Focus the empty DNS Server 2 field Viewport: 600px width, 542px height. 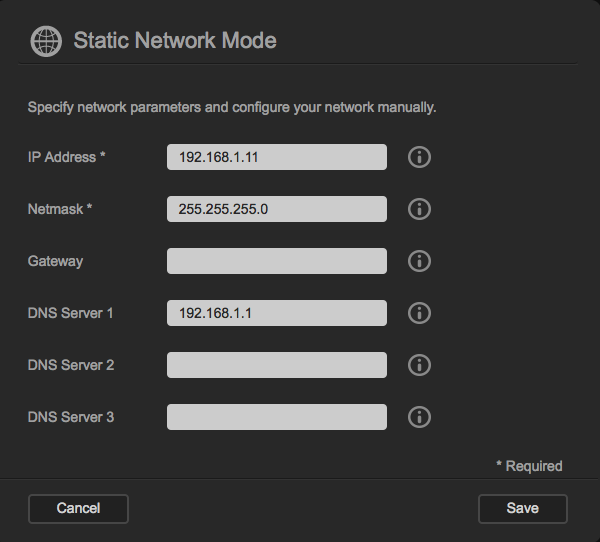tap(276, 365)
